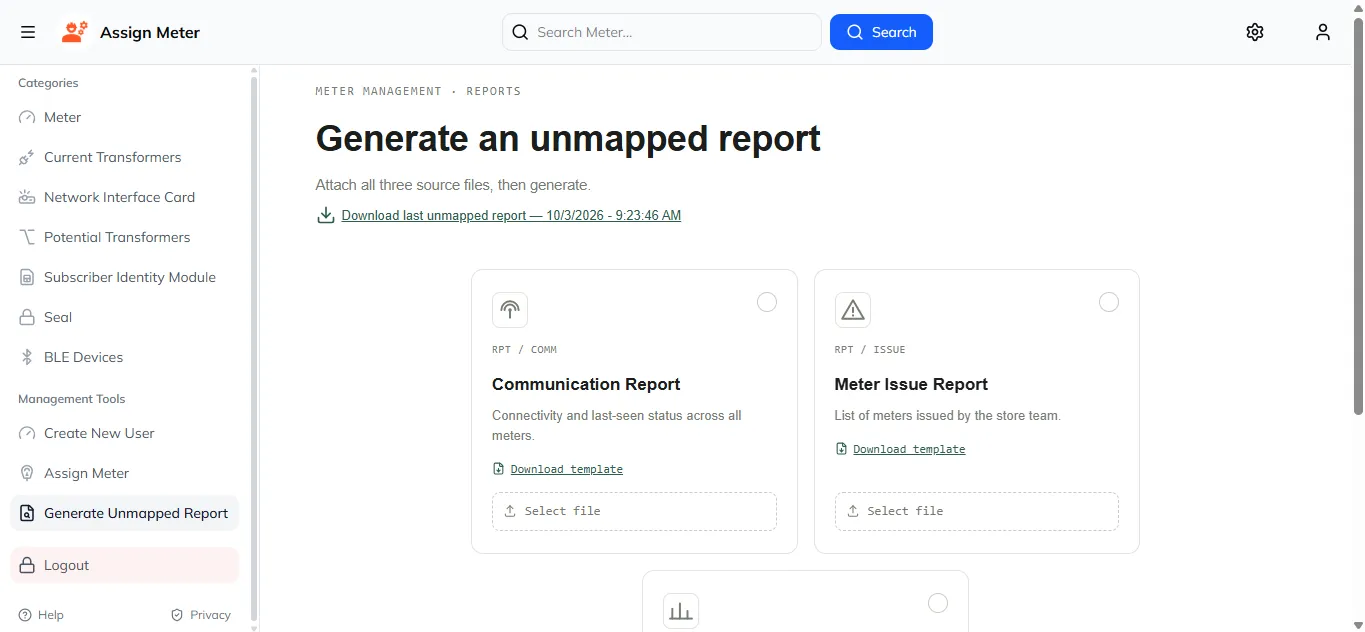Click the Search Meter input field
The width and height of the screenshot is (1365, 632).
[x=662, y=32]
